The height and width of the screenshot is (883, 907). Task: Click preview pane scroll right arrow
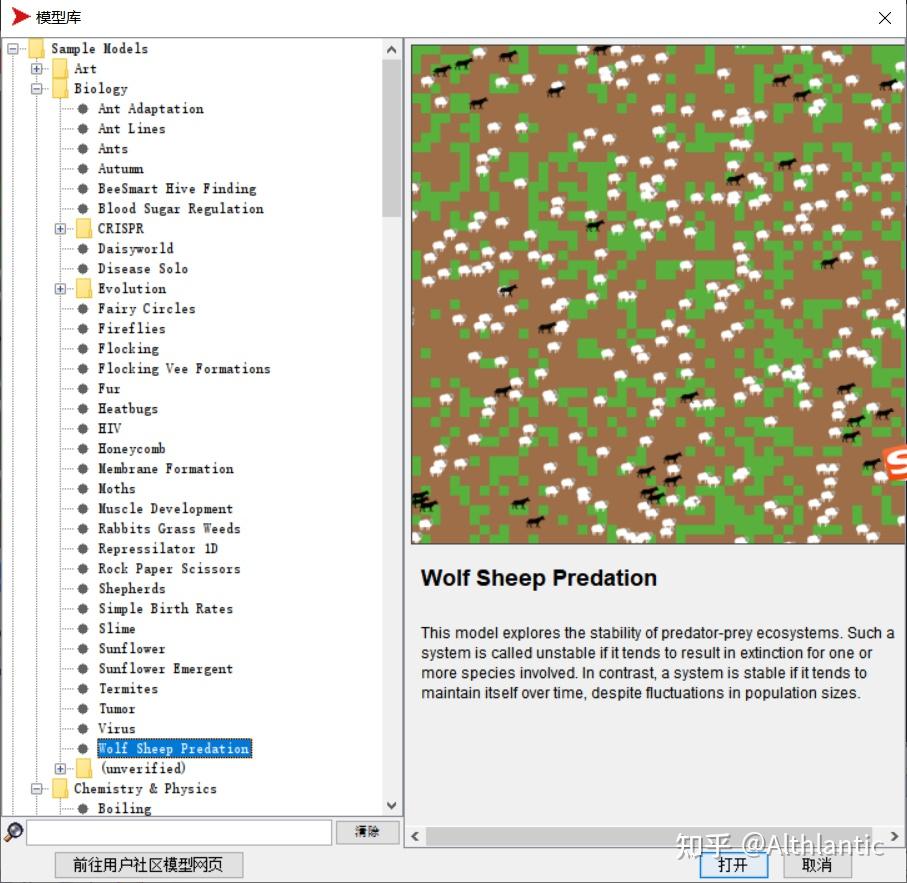click(x=895, y=836)
